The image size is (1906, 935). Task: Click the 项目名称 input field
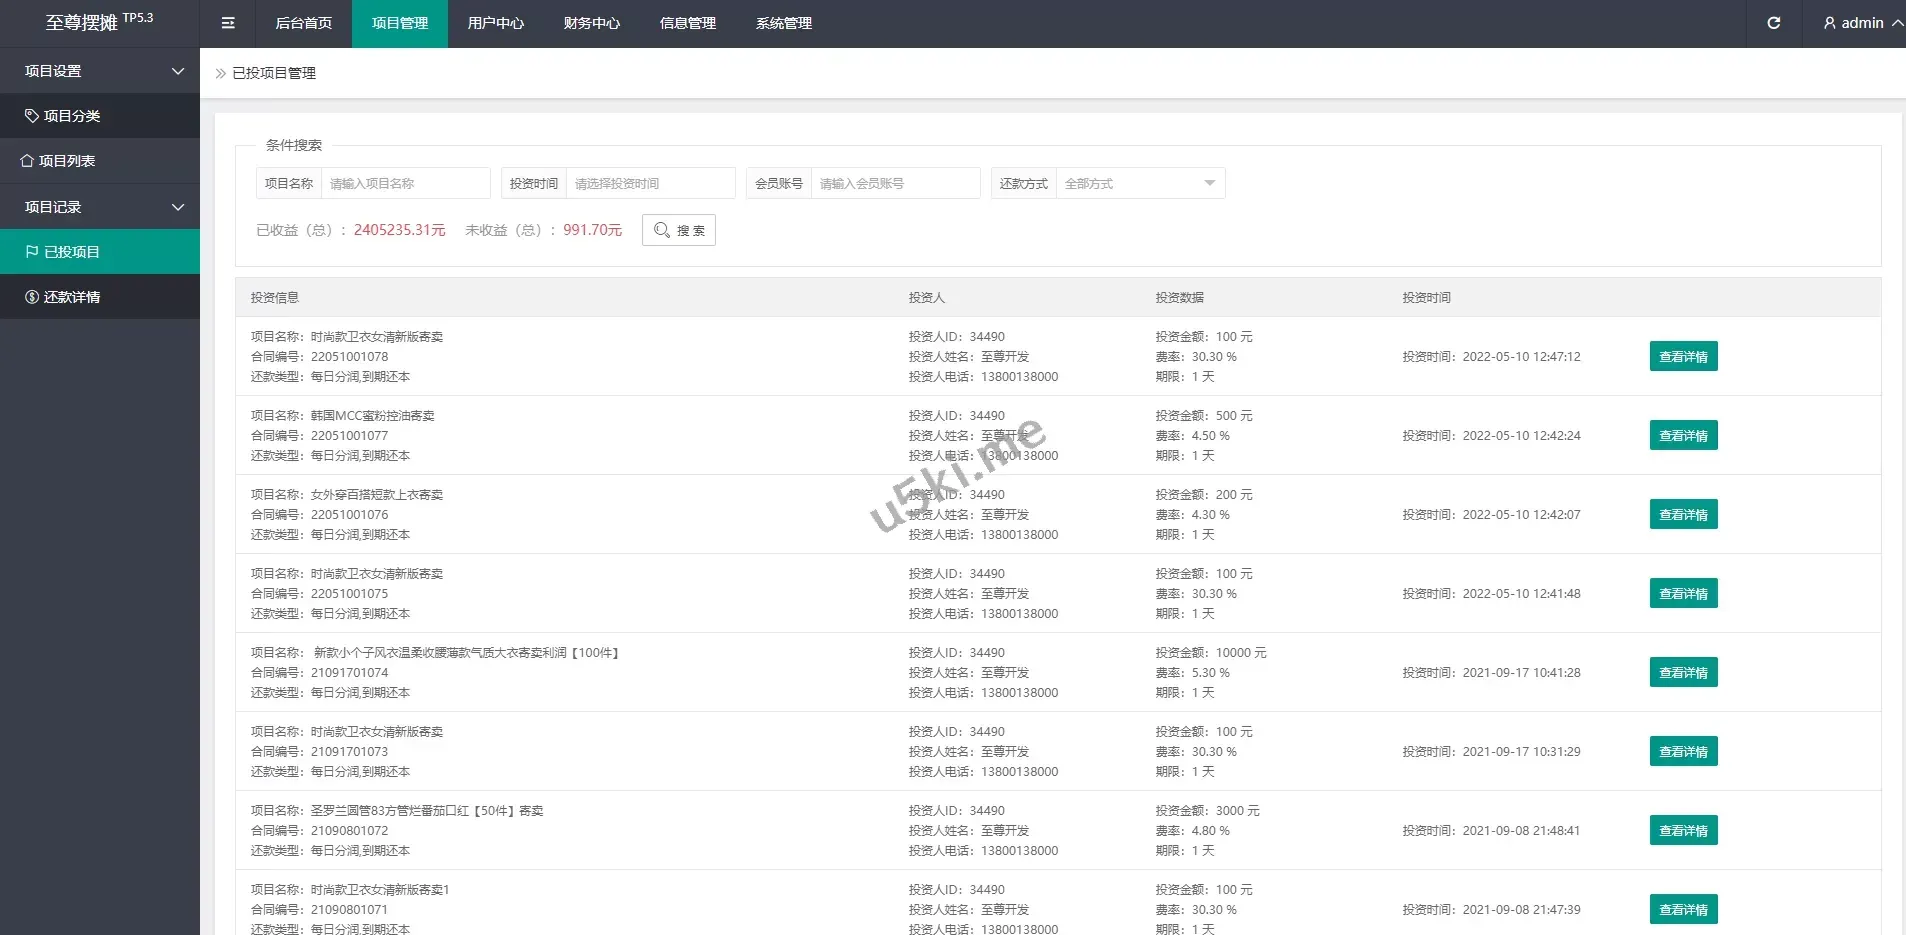tap(405, 184)
